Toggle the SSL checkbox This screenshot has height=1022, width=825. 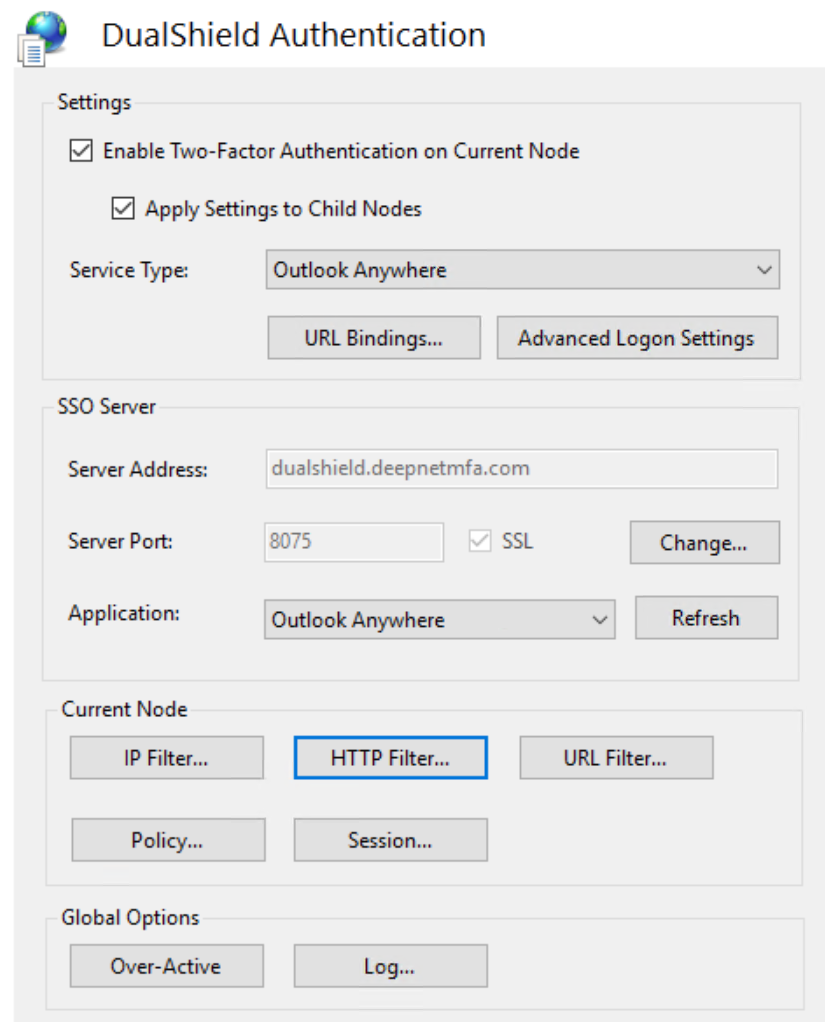(481, 542)
